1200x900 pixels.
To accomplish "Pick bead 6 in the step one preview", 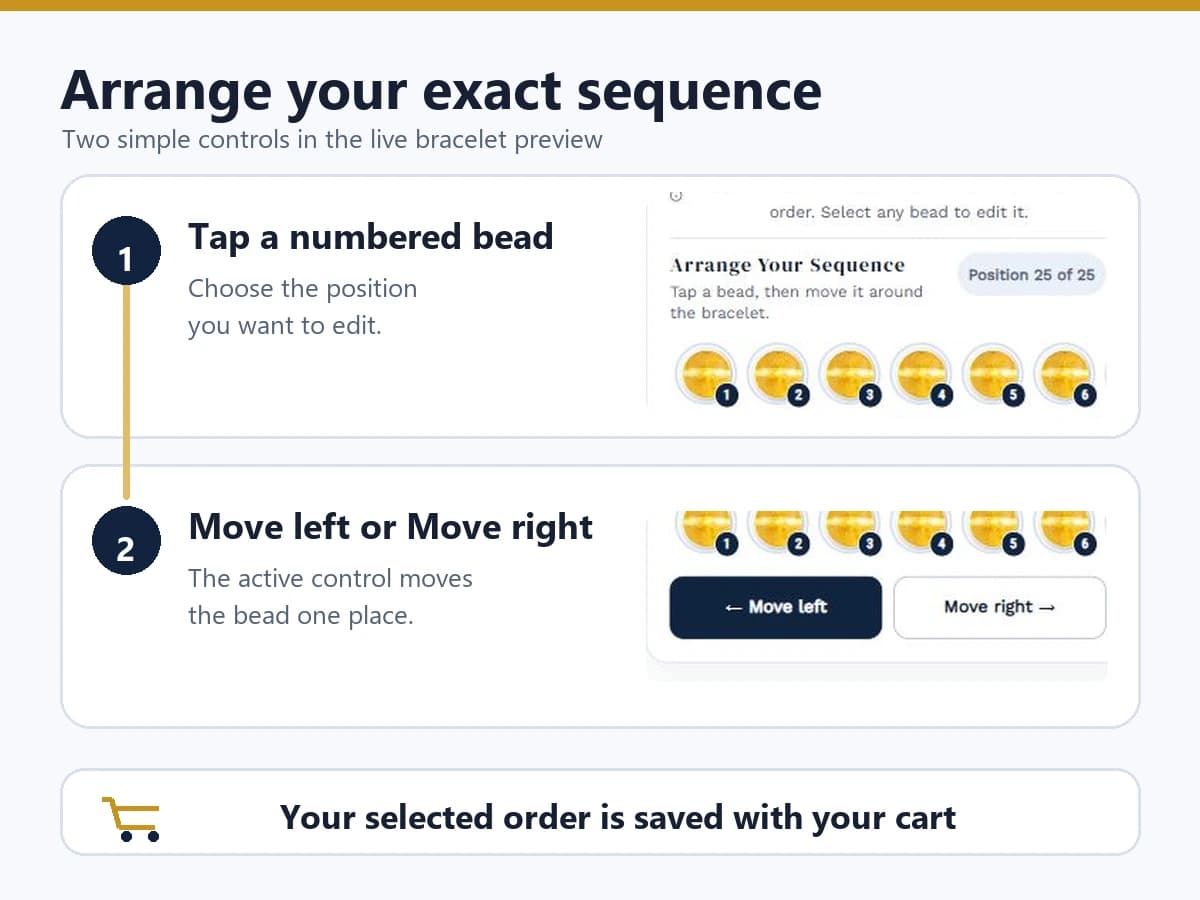I will 1065,375.
